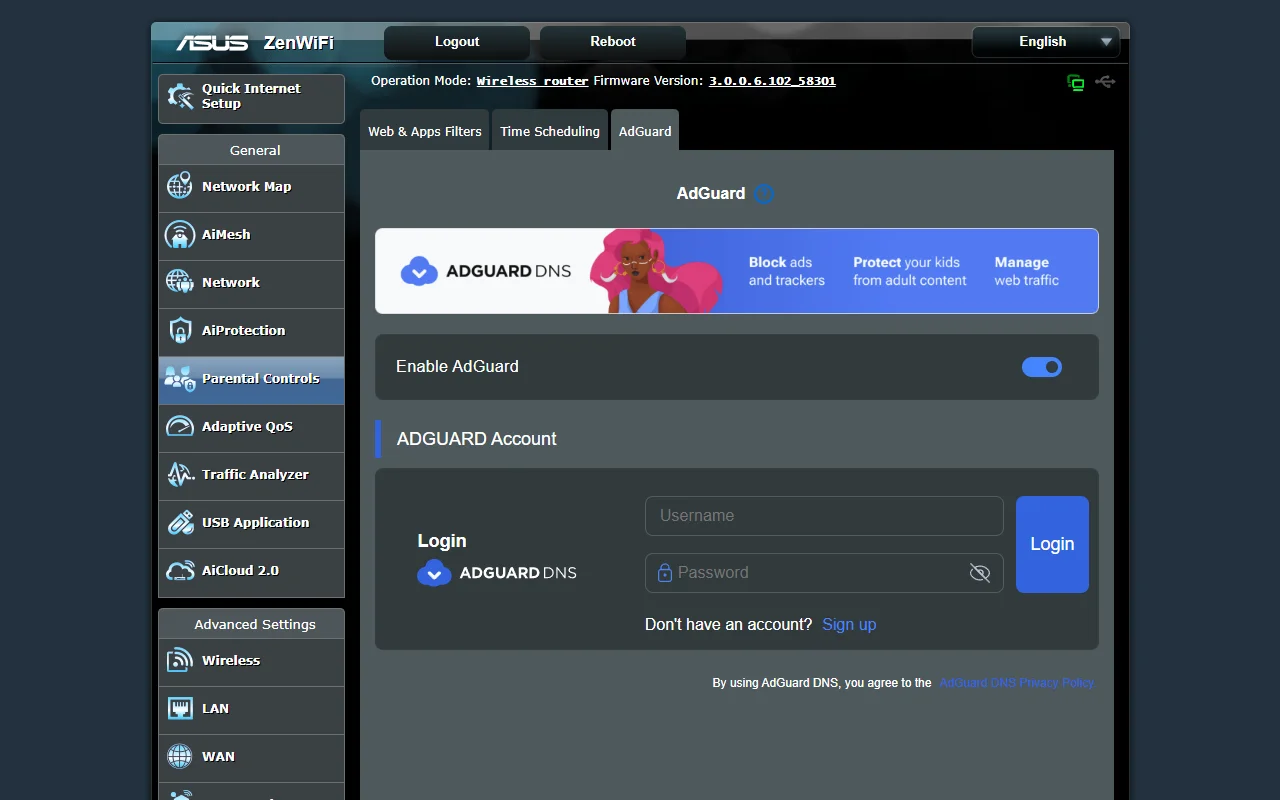Image resolution: width=1280 pixels, height=800 pixels.
Task: Open the Web & Apps Filters tab
Action: point(424,130)
